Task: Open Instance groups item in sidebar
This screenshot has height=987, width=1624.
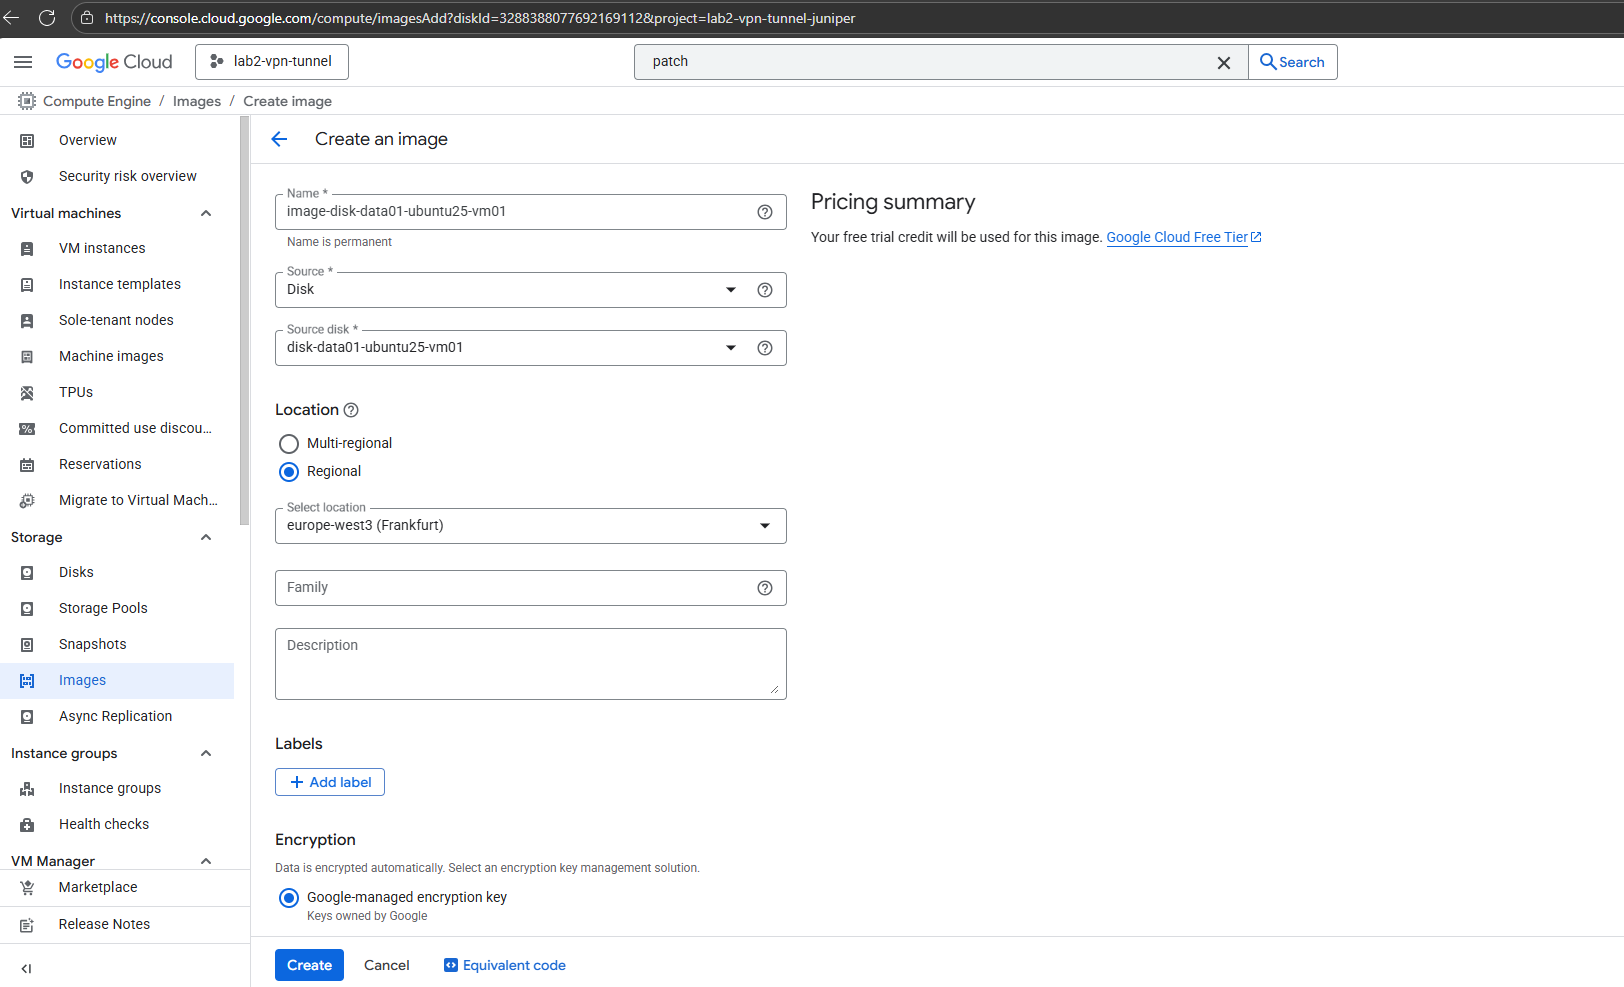Action: pyautogui.click(x=117, y=789)
